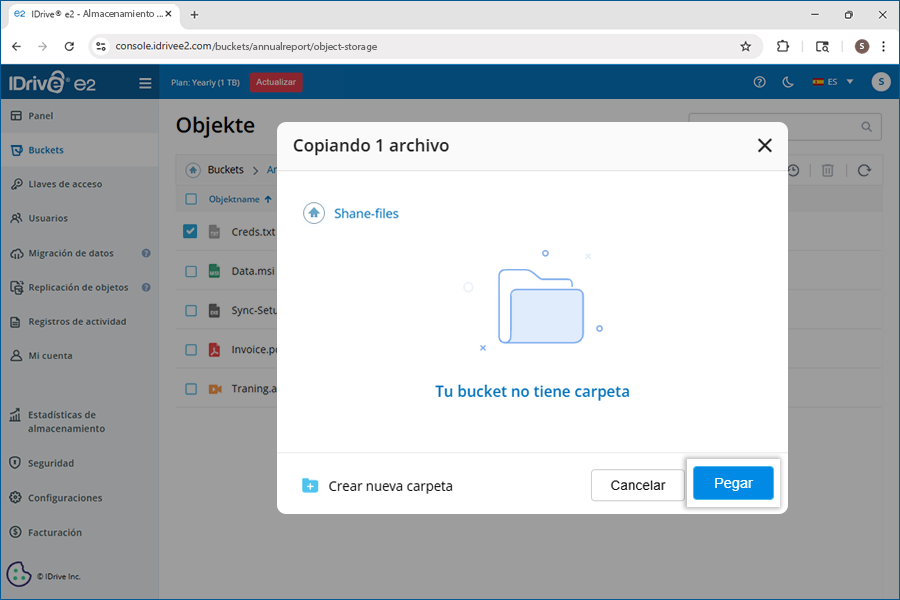Click the new folder plus icon

tap(310, 486)
